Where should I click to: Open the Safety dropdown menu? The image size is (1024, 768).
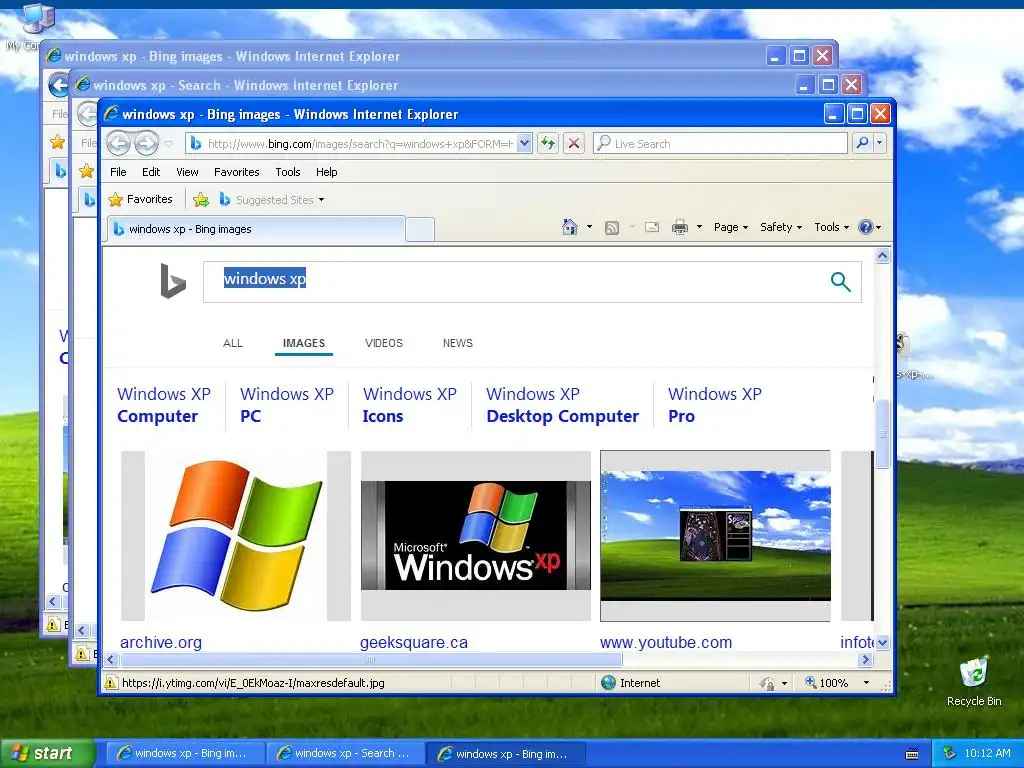click(x=780, y=227)
